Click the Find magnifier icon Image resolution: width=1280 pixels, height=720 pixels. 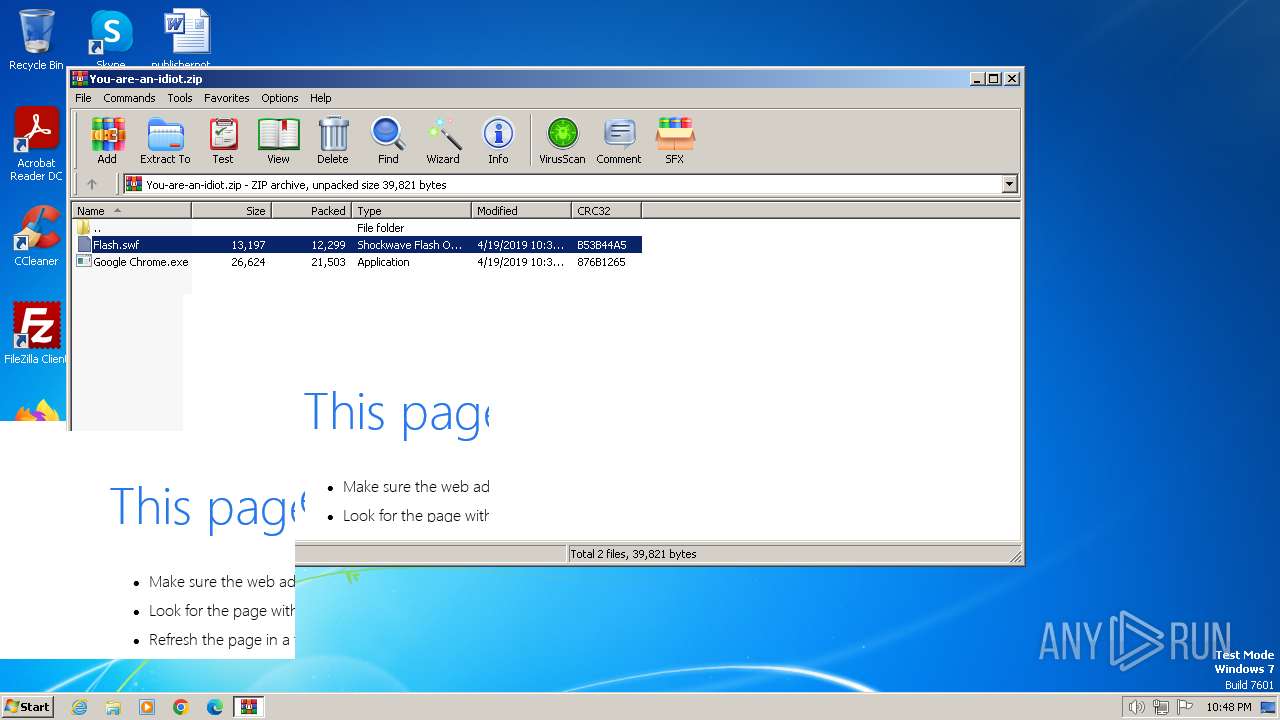(x=388, y=140)
